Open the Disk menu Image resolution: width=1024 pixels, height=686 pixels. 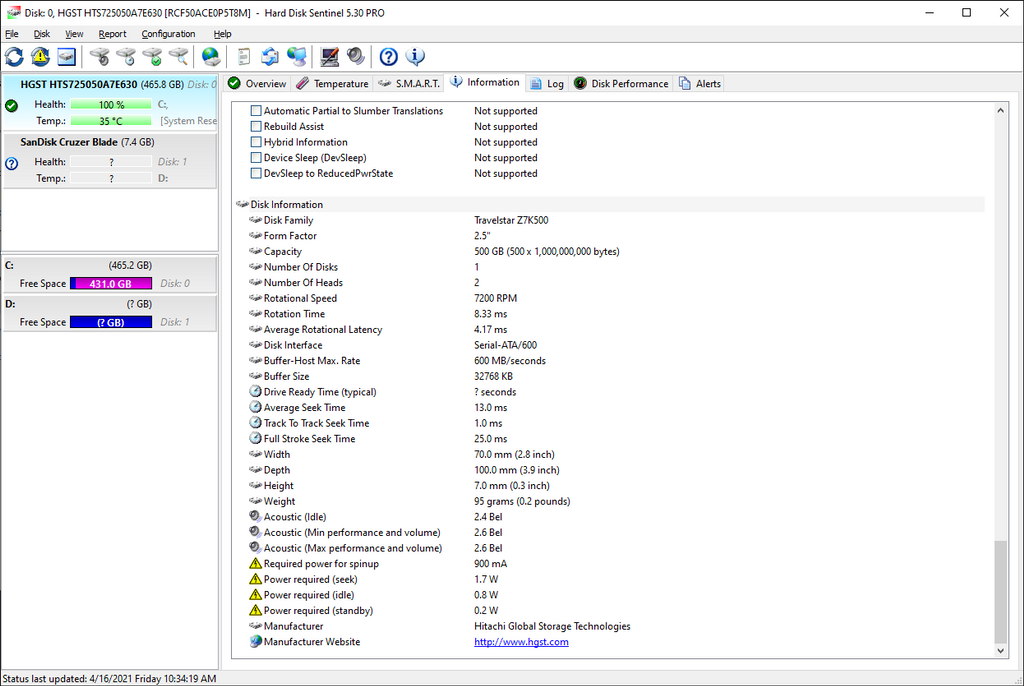tap(42, 34)
